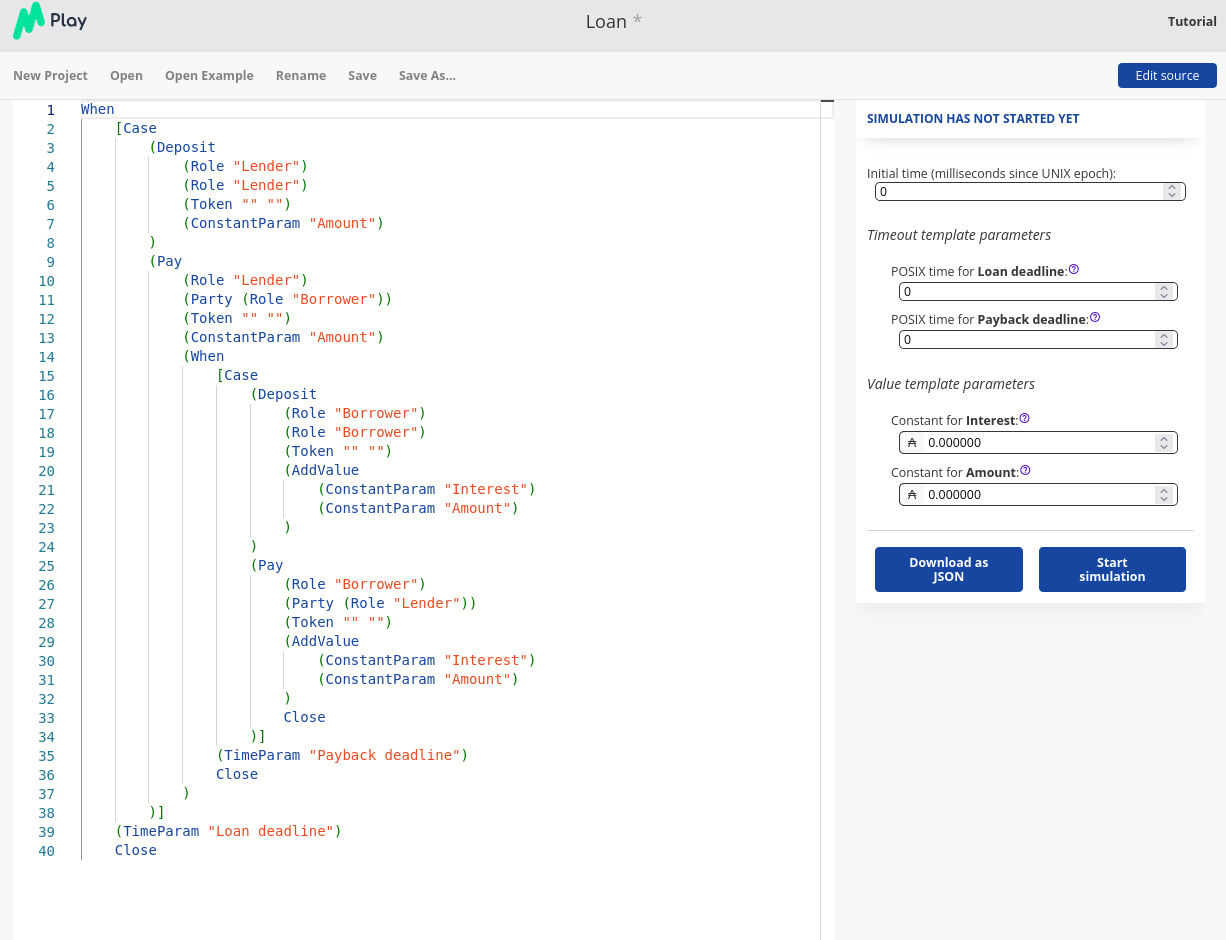Open help icon for Interest constant
This screenshot has width=1226, height=940.
[1024, 419]
